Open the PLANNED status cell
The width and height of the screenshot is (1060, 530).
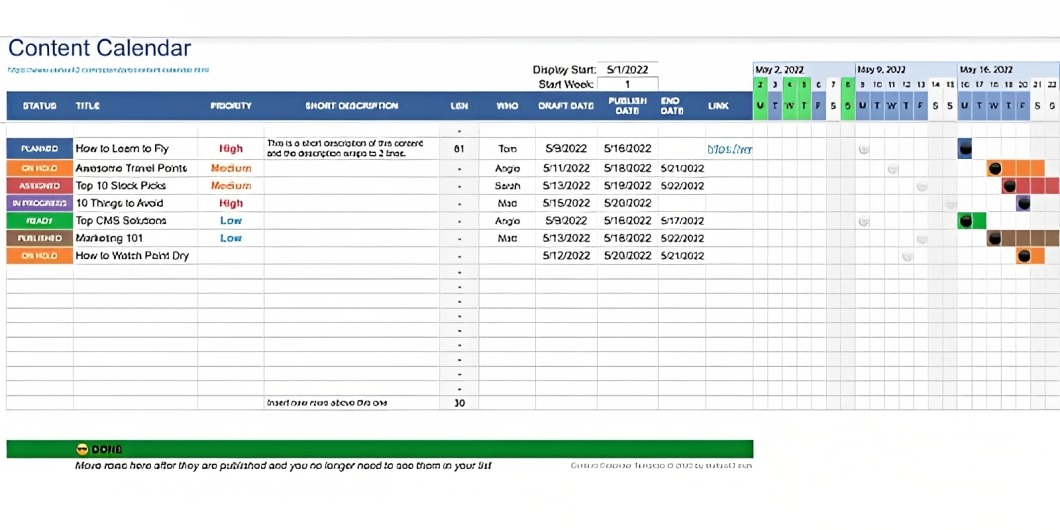pos(40,149)
